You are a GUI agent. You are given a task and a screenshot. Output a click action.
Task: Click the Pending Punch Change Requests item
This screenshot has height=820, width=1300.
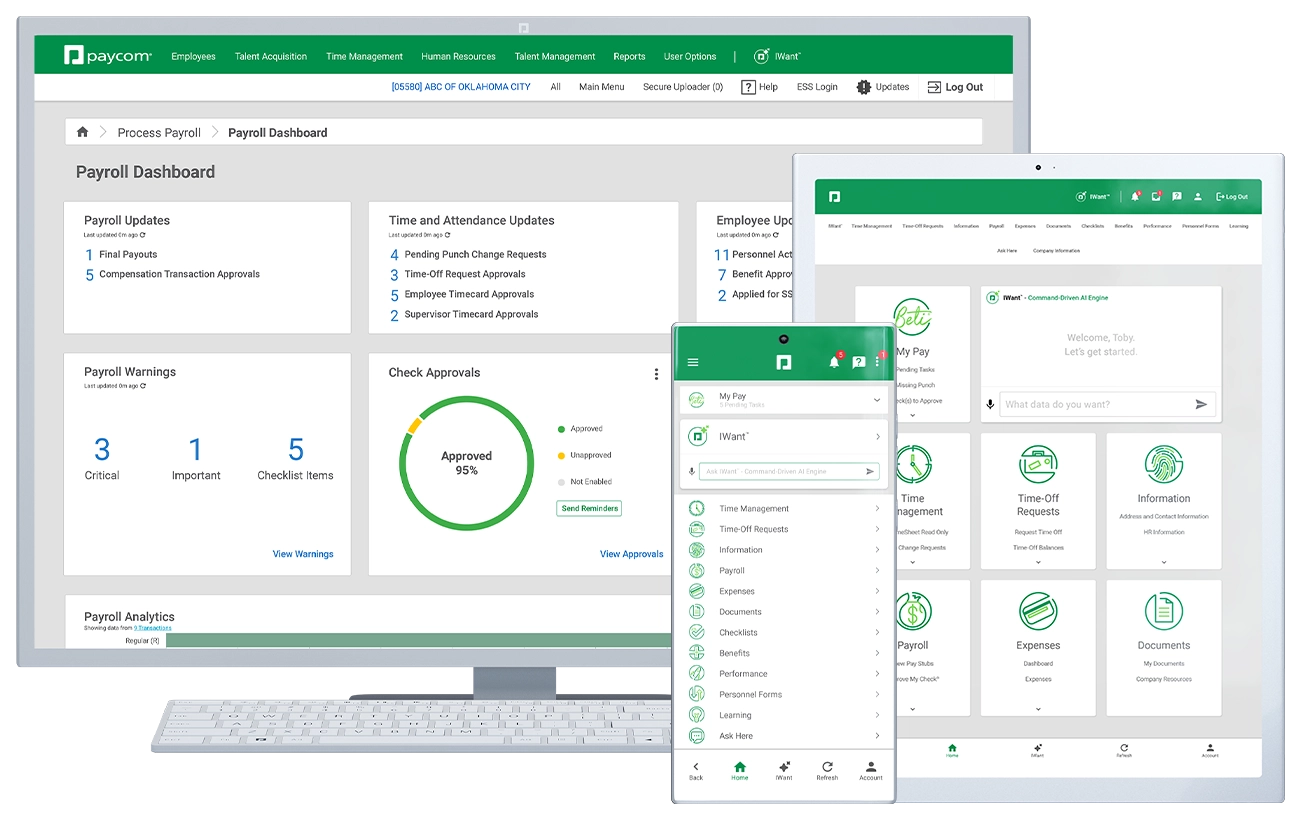click(475, 254)
